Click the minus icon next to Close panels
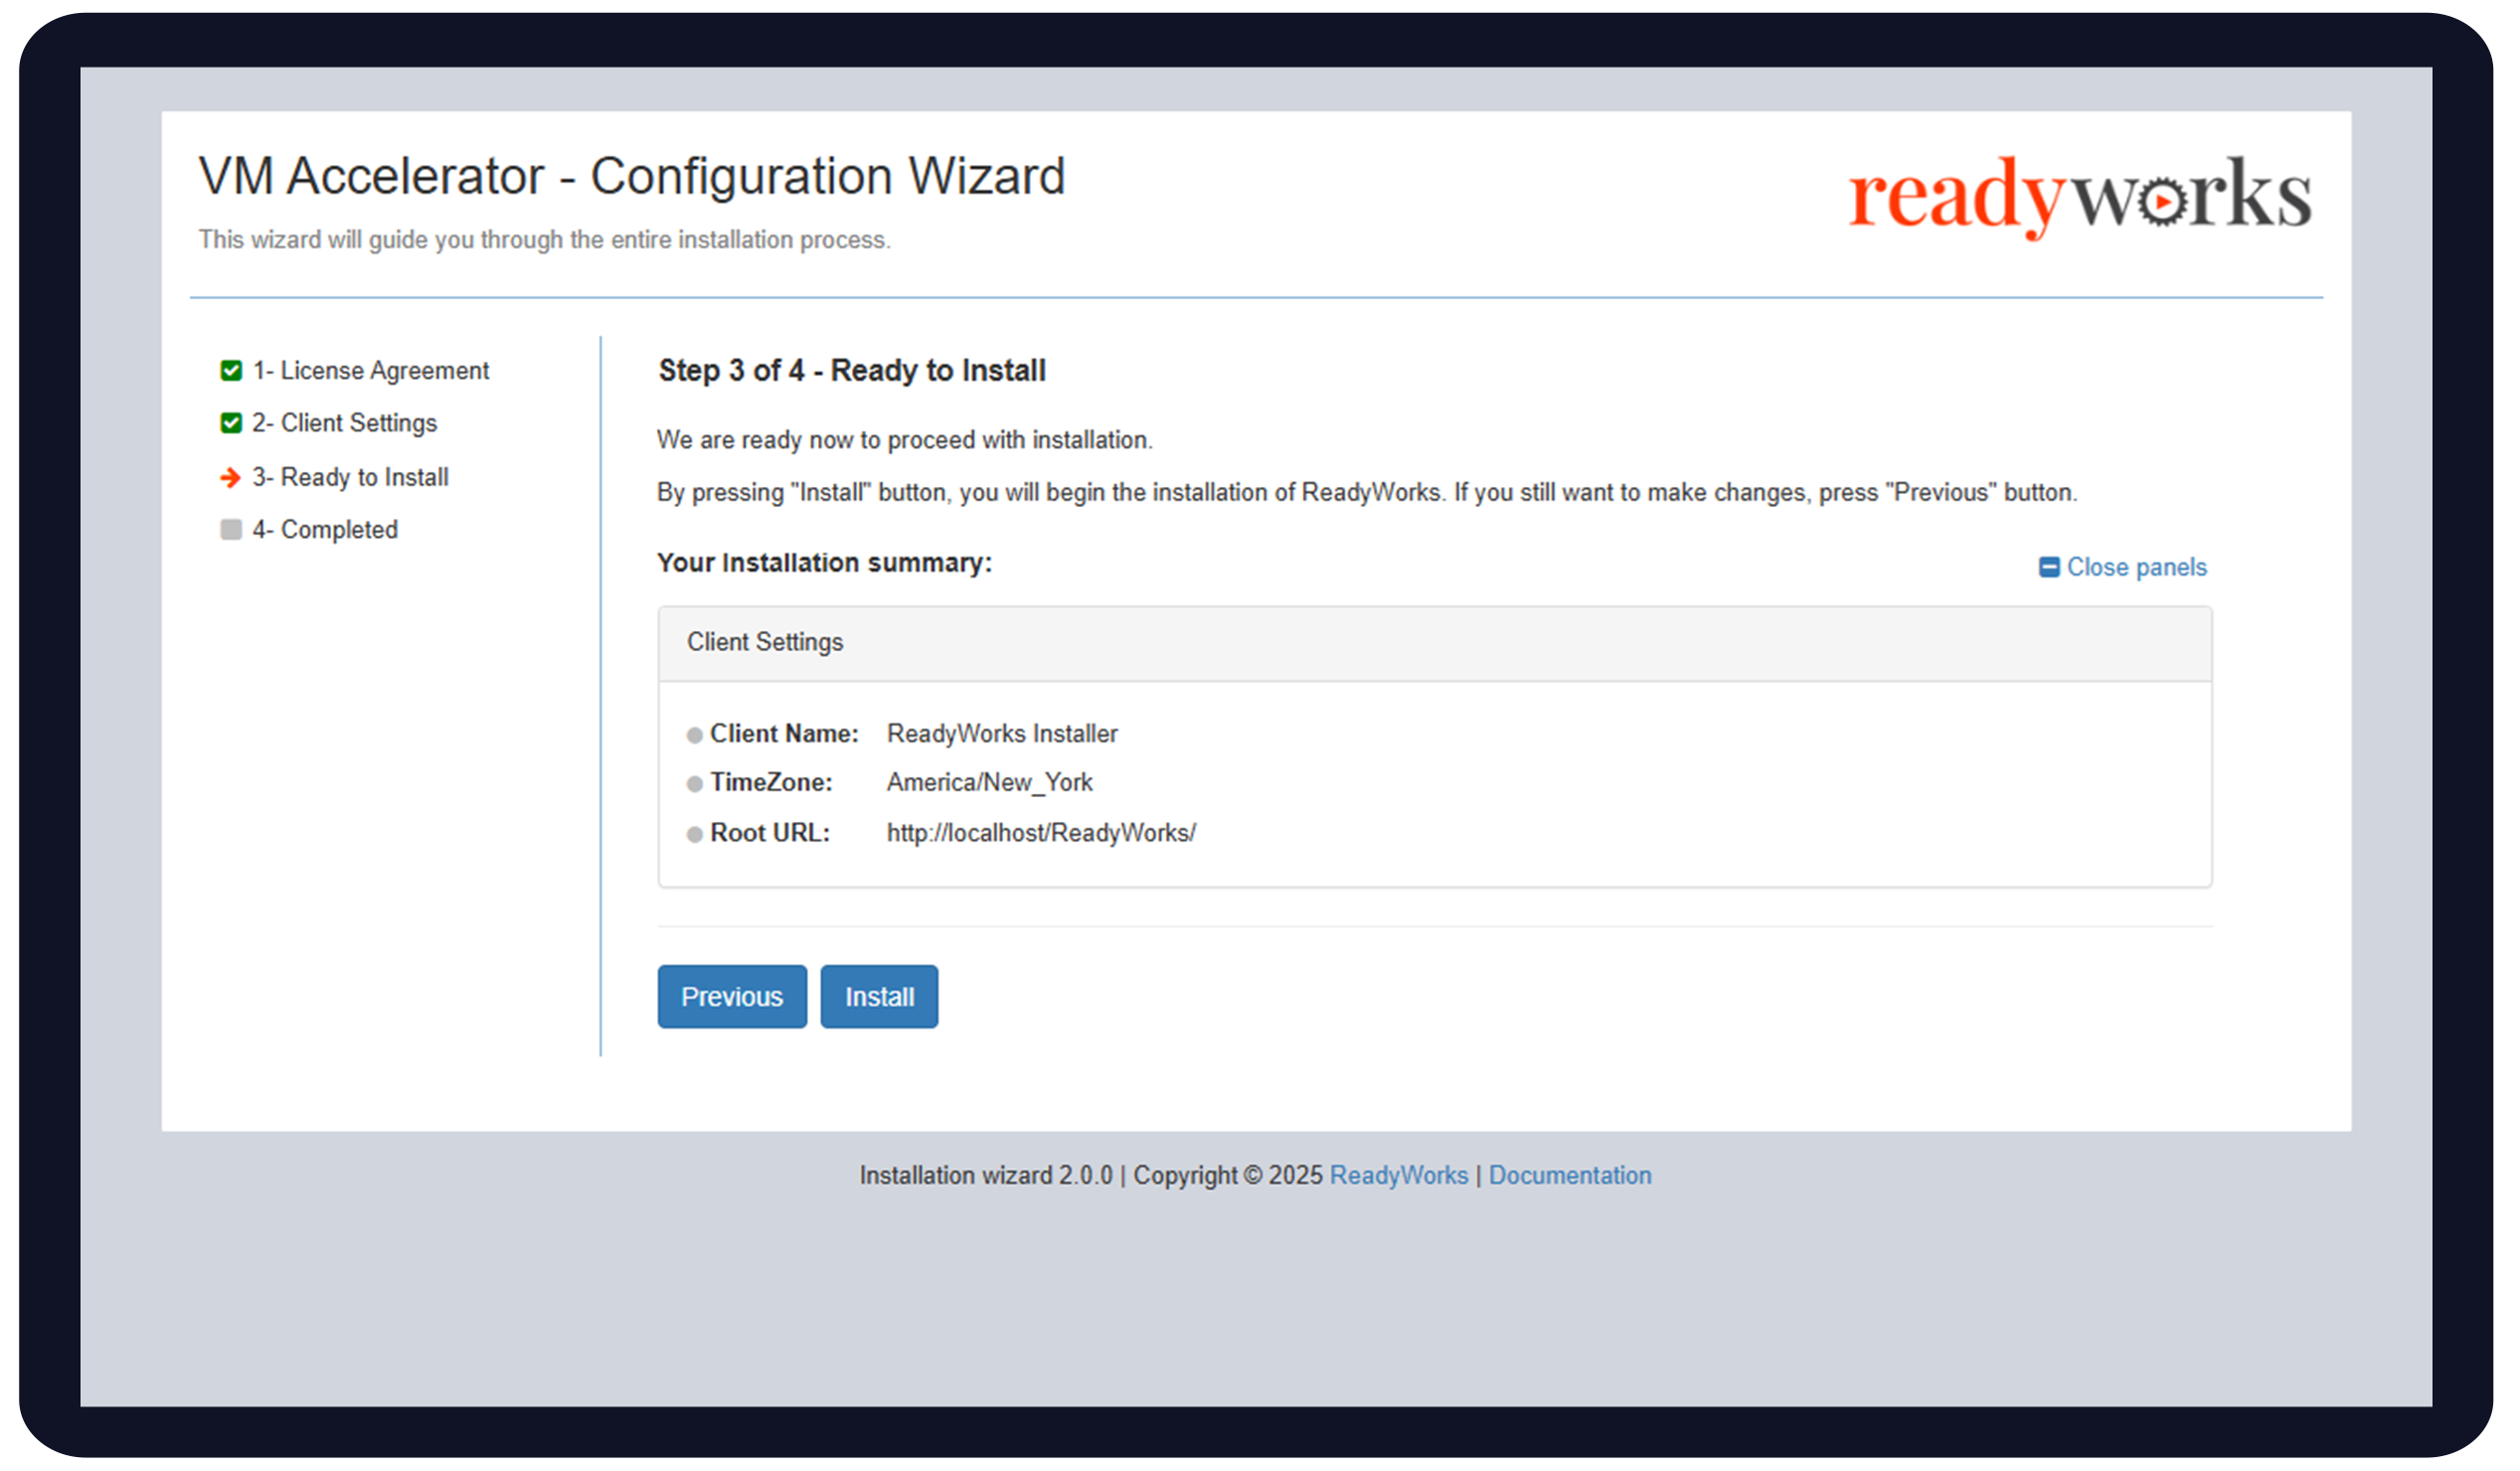This screenshot has width=2520, height=1471. [x=2049, y=567]
